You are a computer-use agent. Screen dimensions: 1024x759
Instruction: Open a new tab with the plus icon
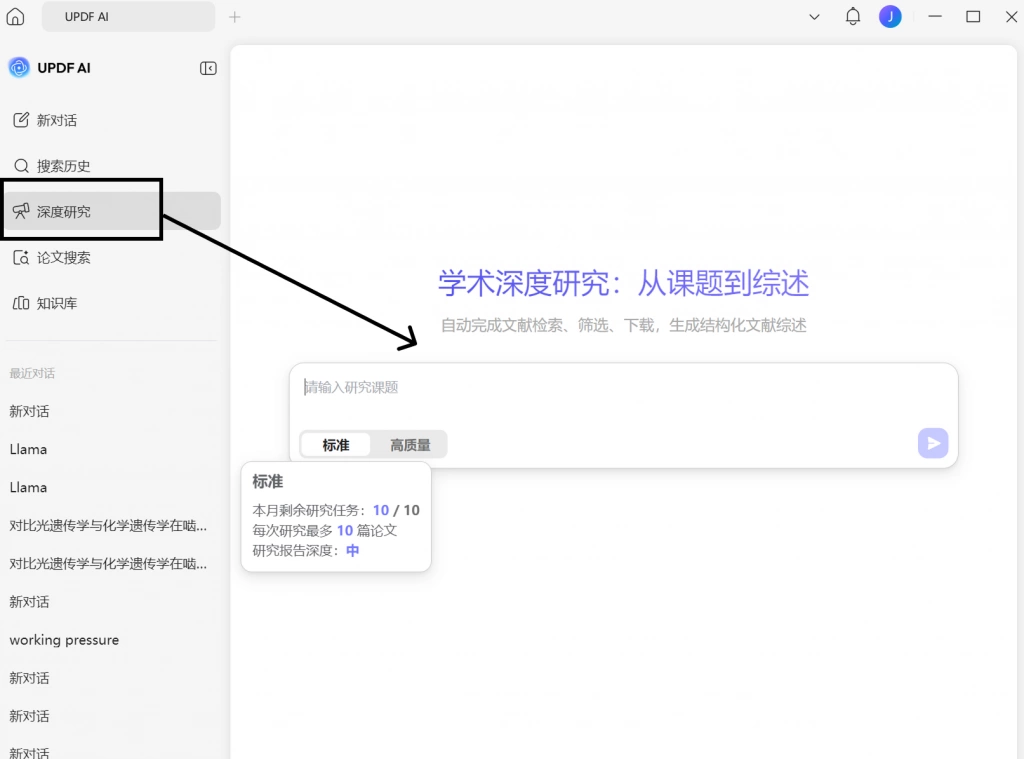(234, 17)
